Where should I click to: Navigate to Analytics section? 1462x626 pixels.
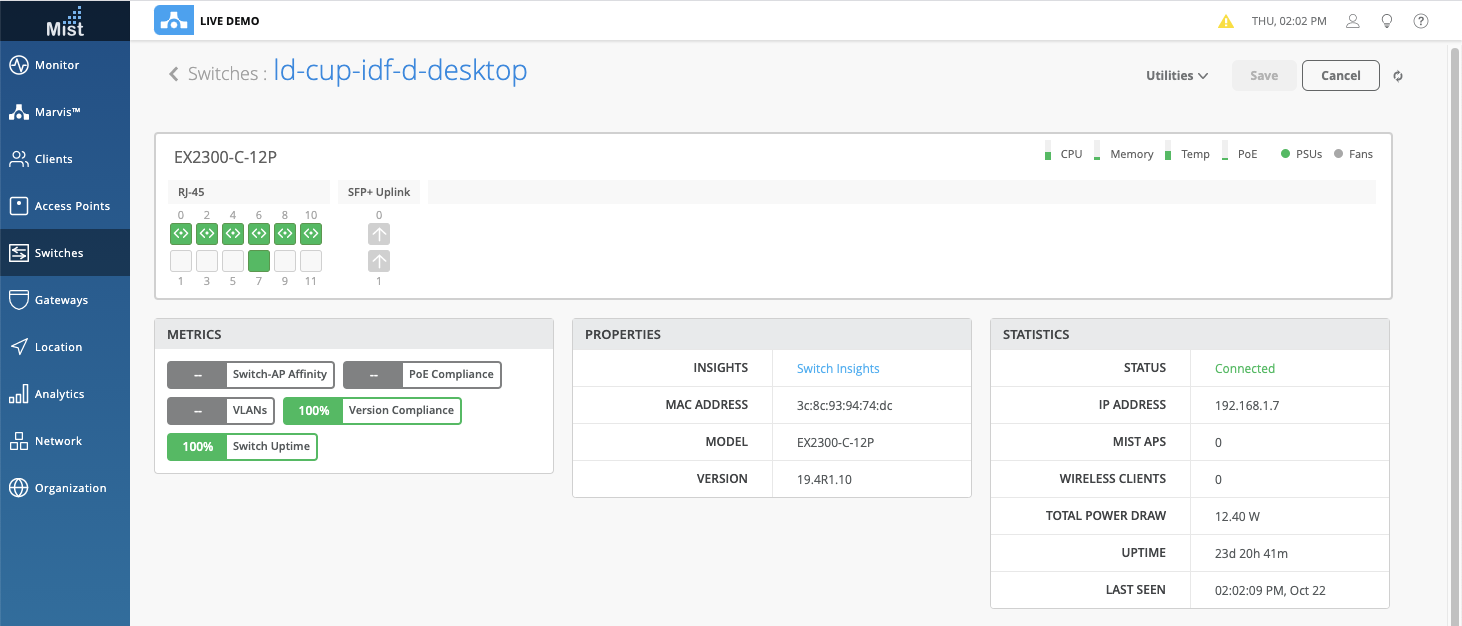point(59,394)
